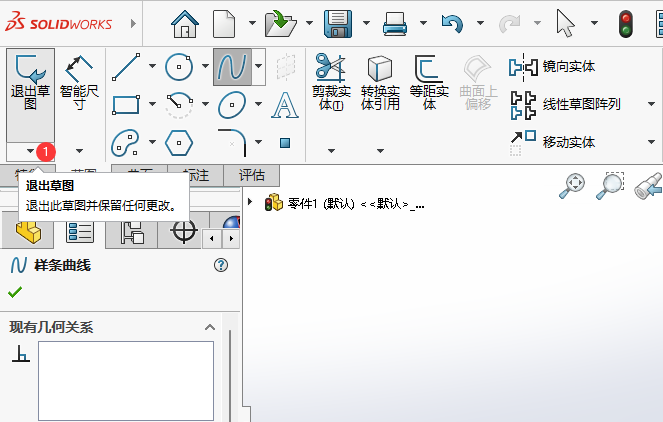Select the Circle sketch tool
The image size is (663, 422).
(x=179, y=66)
